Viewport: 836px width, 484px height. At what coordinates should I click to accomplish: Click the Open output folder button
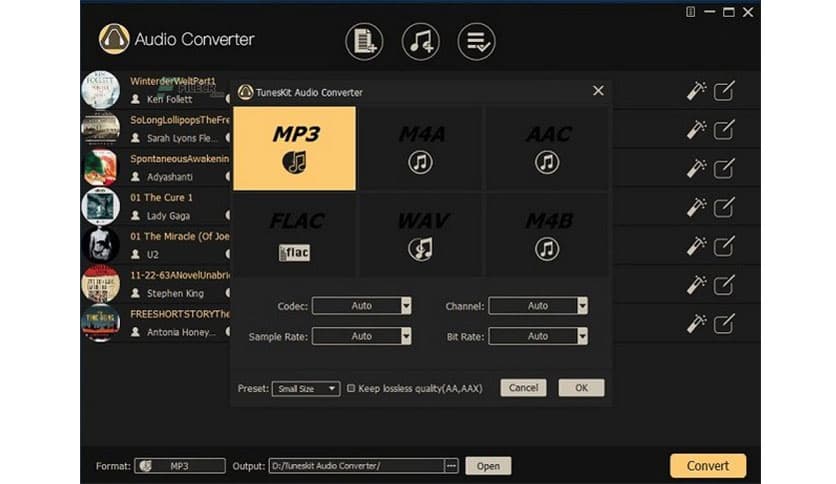(x=488, y=466)
